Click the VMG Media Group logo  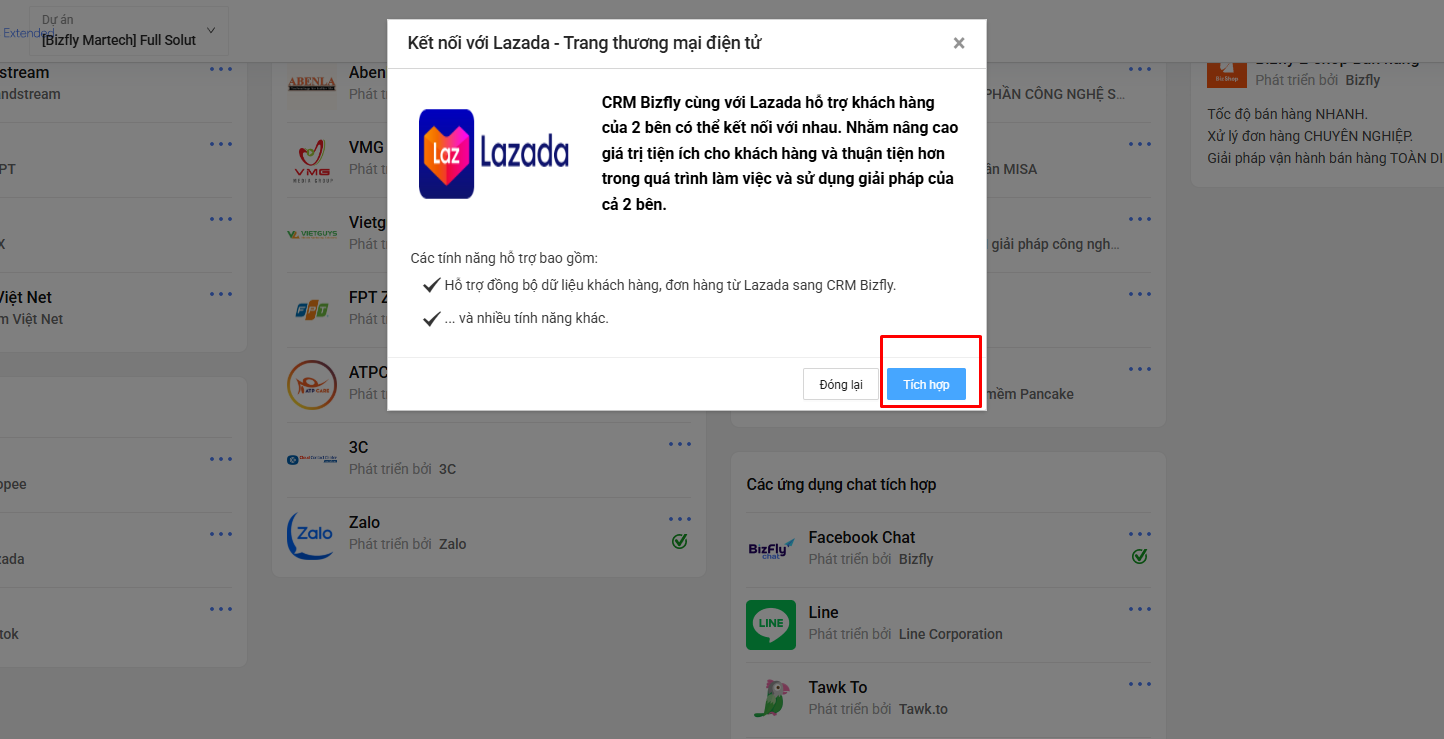click(x=311, y=161)
